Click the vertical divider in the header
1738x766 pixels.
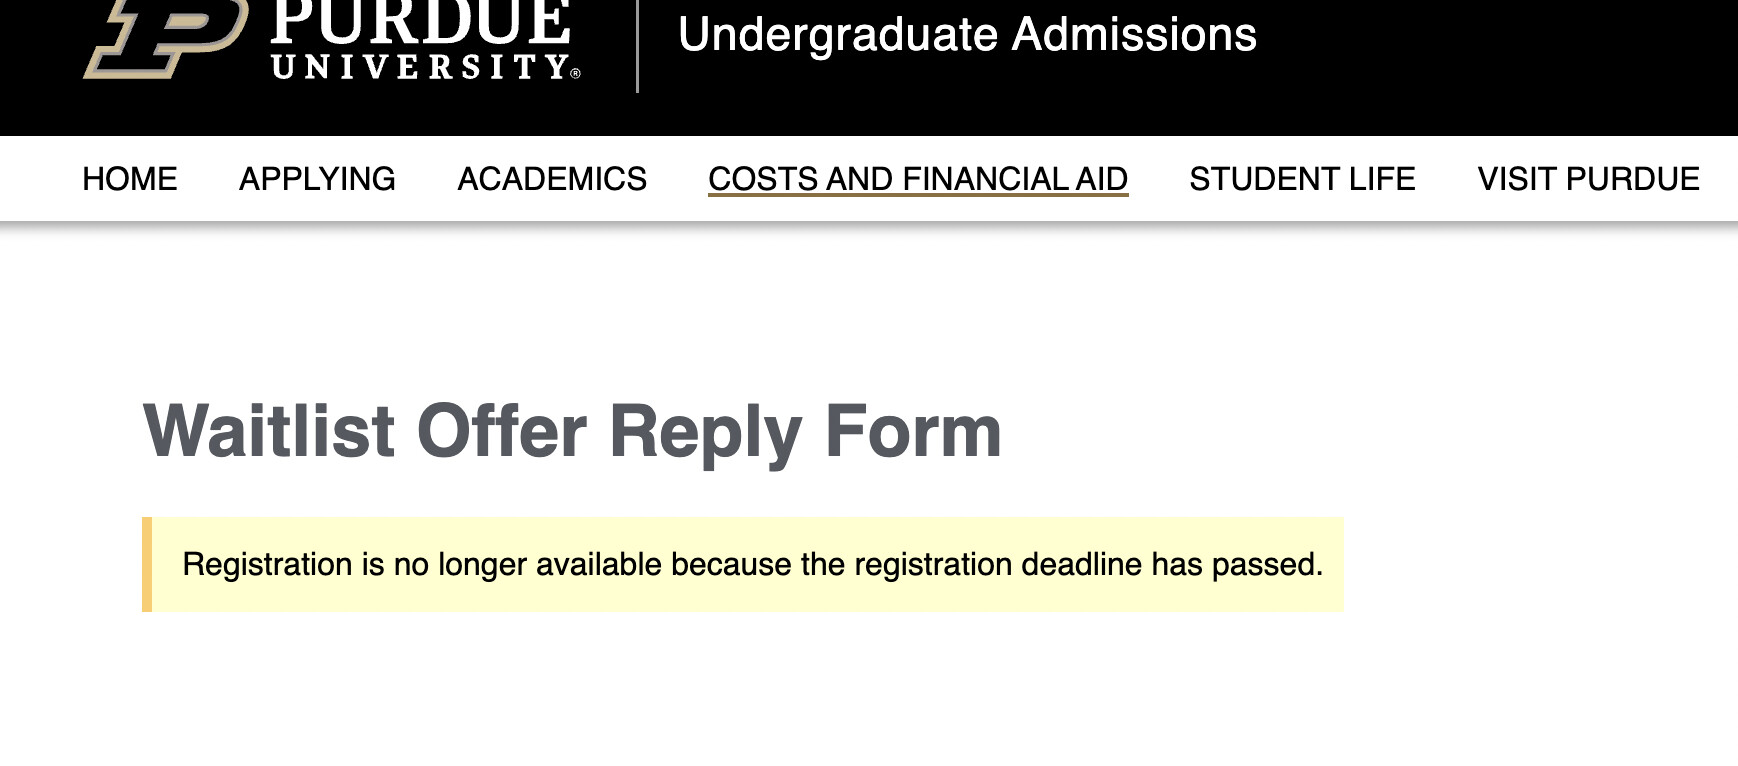pos(637,45)
